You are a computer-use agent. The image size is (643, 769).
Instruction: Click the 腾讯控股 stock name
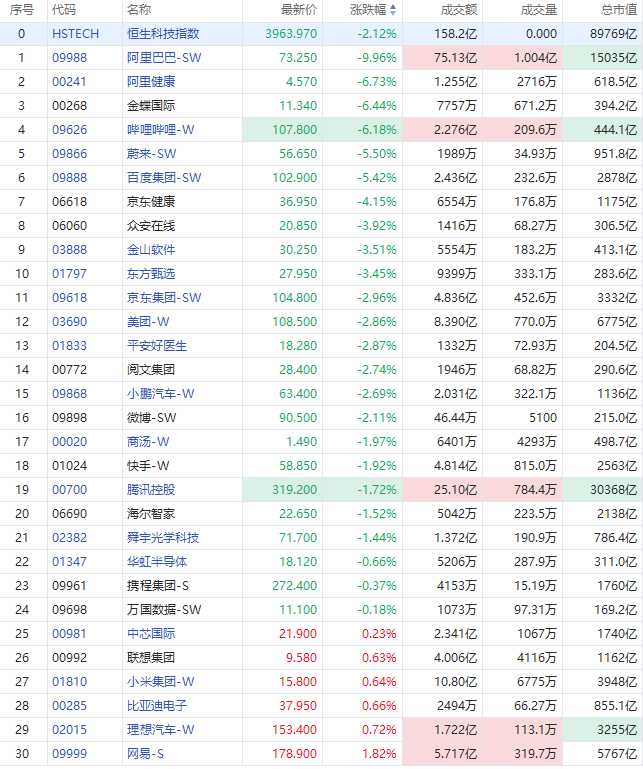151,490
